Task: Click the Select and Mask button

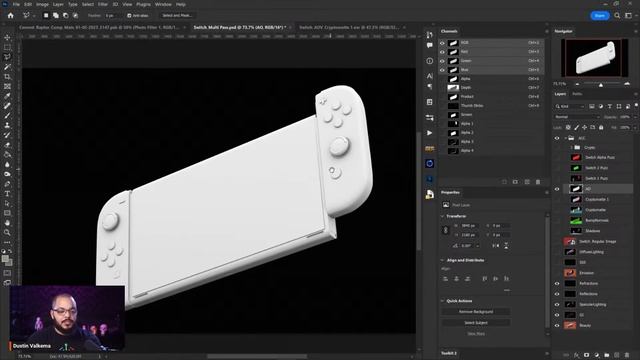Action: (177, 16)
